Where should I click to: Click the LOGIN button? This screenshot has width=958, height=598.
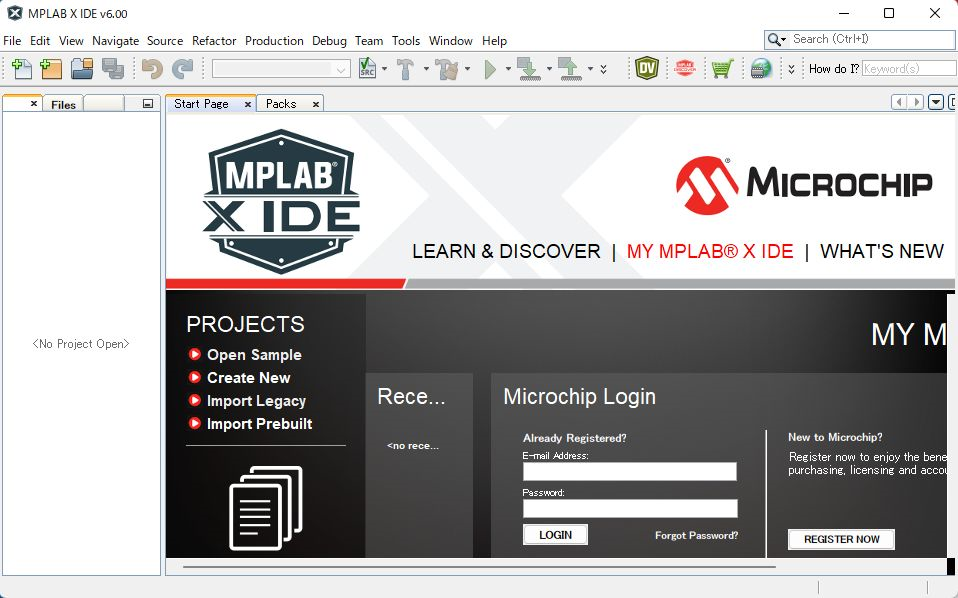click(555, 535)
